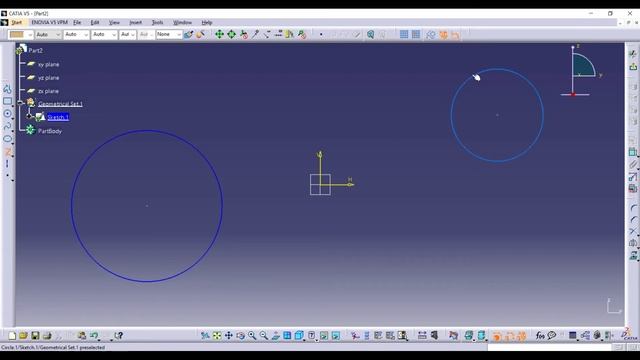Screen dimensions: 640x360
Task: Select PartBody in the tree
Action: 50,131
